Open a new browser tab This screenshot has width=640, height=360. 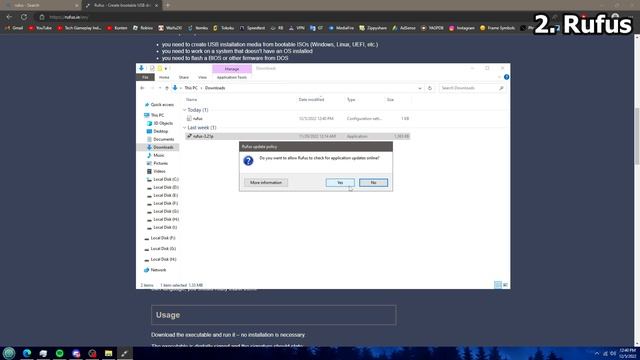point(168,5)
